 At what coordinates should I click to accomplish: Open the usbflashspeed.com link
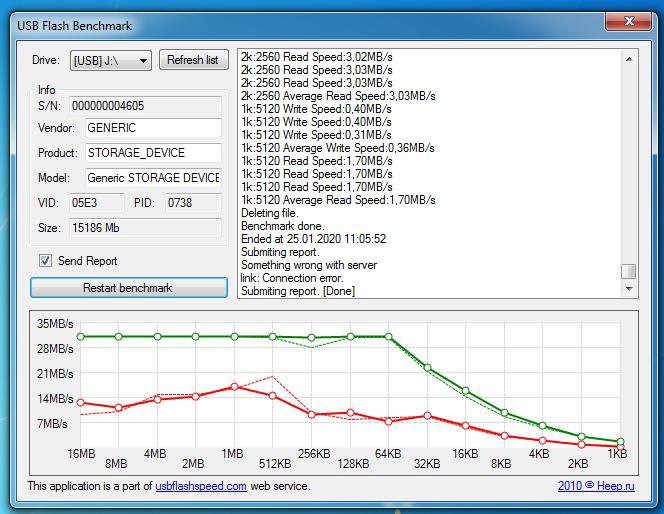click(201, 487)
